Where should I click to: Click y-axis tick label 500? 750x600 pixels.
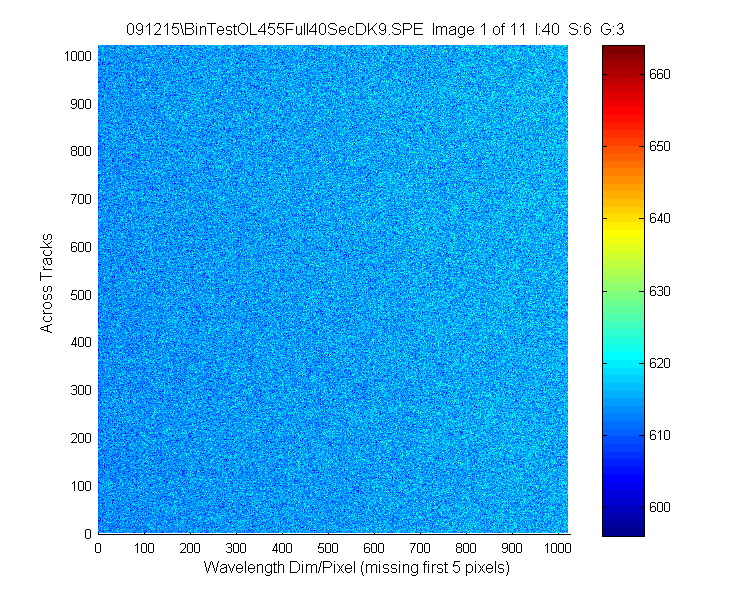coord(81,295)
